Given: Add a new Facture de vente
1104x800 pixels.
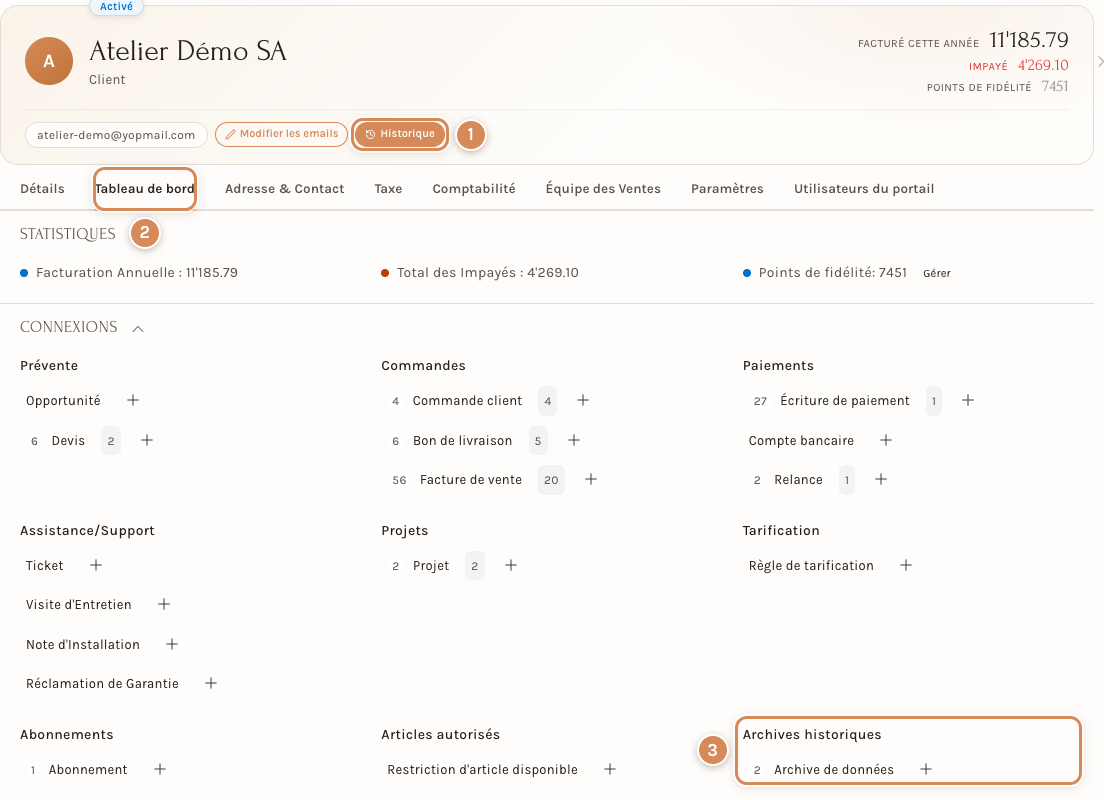Looking at the screenshot, I should (x=591, y=479).
